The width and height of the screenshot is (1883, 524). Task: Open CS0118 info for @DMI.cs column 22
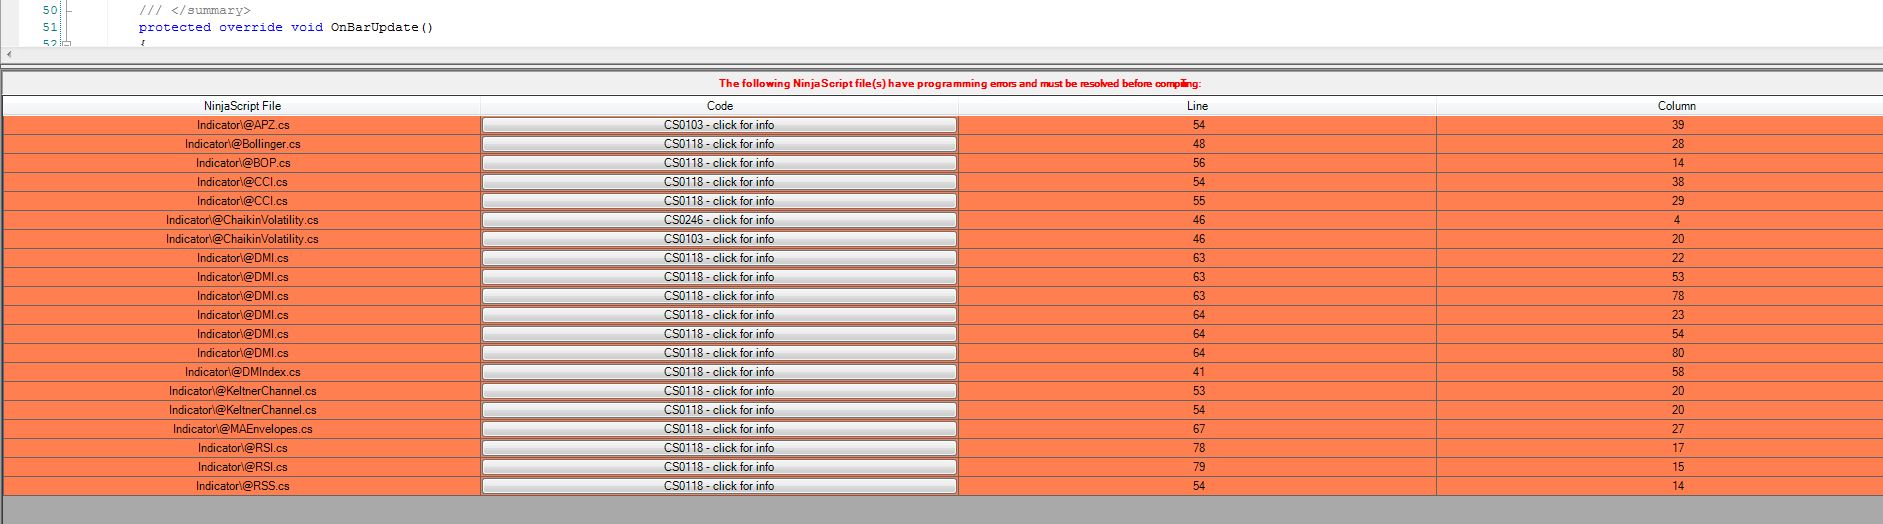tap(719, 258)
